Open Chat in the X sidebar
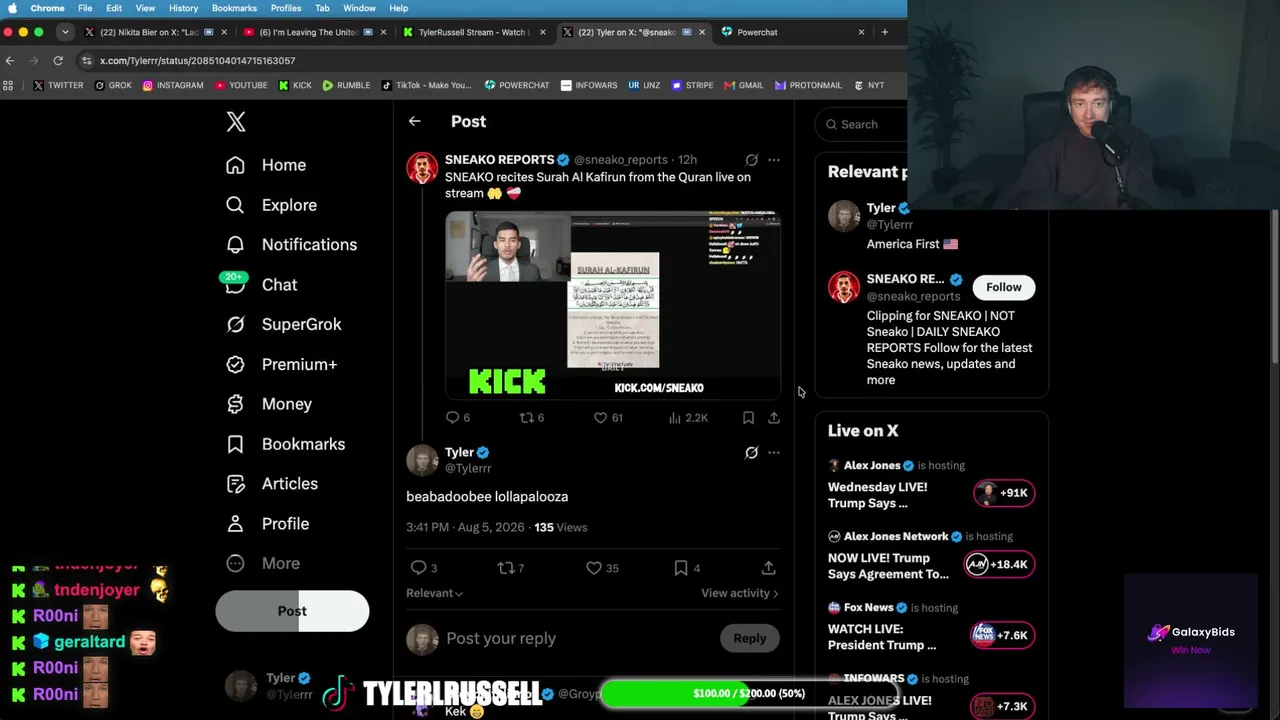This screenshot has height=720, width=1280. tap(261, 285)
